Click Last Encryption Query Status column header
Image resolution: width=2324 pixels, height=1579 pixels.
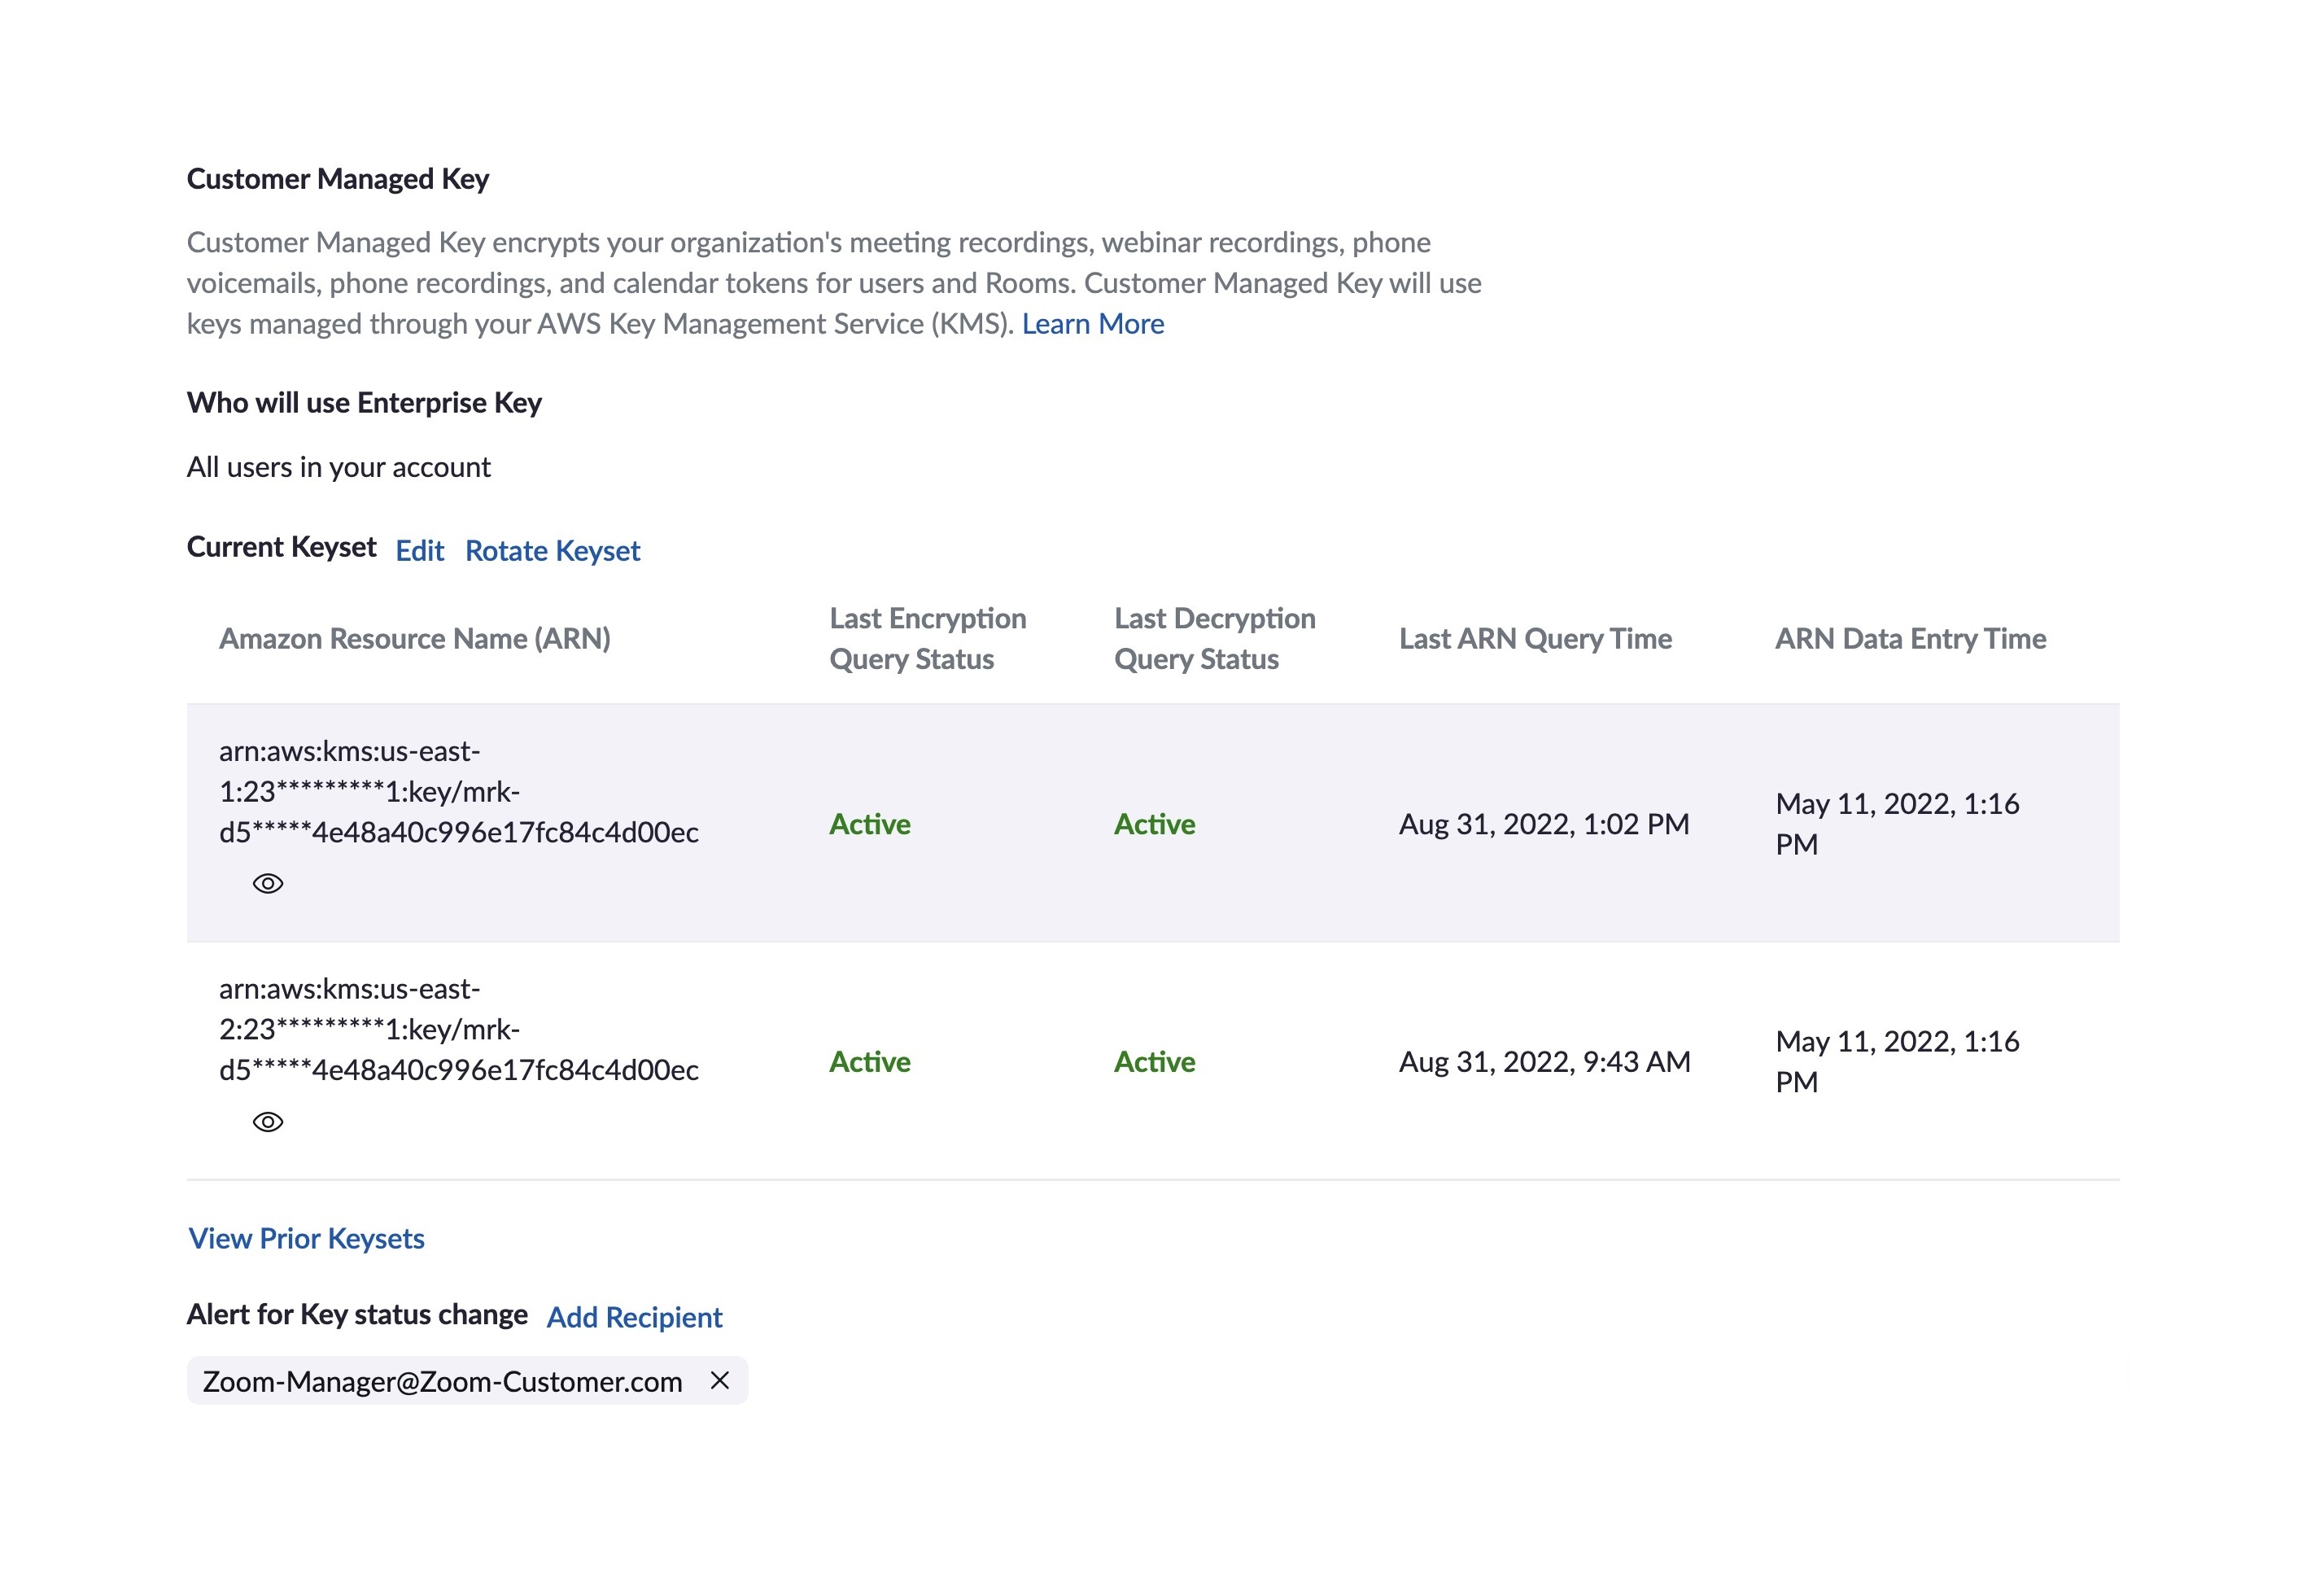point(927,638)
